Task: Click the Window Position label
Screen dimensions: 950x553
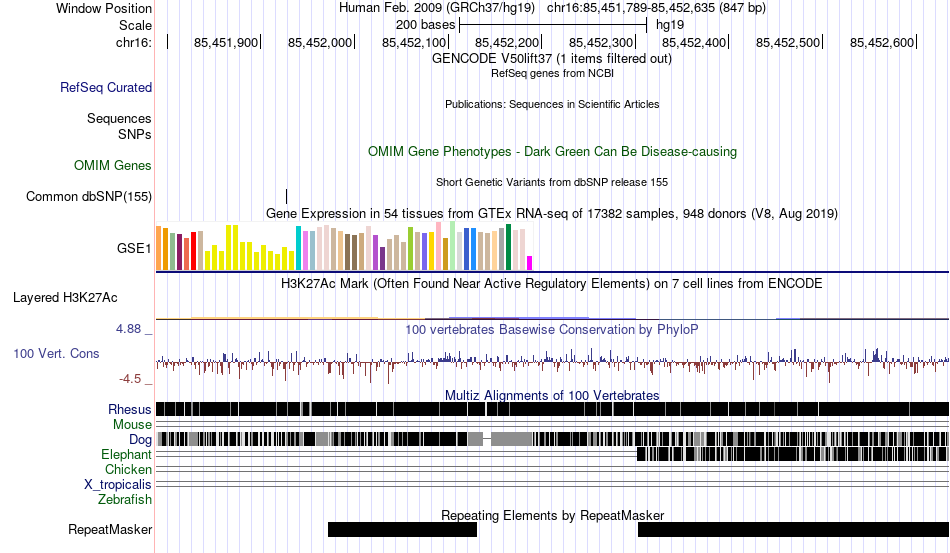Action: tap(104, 8)
